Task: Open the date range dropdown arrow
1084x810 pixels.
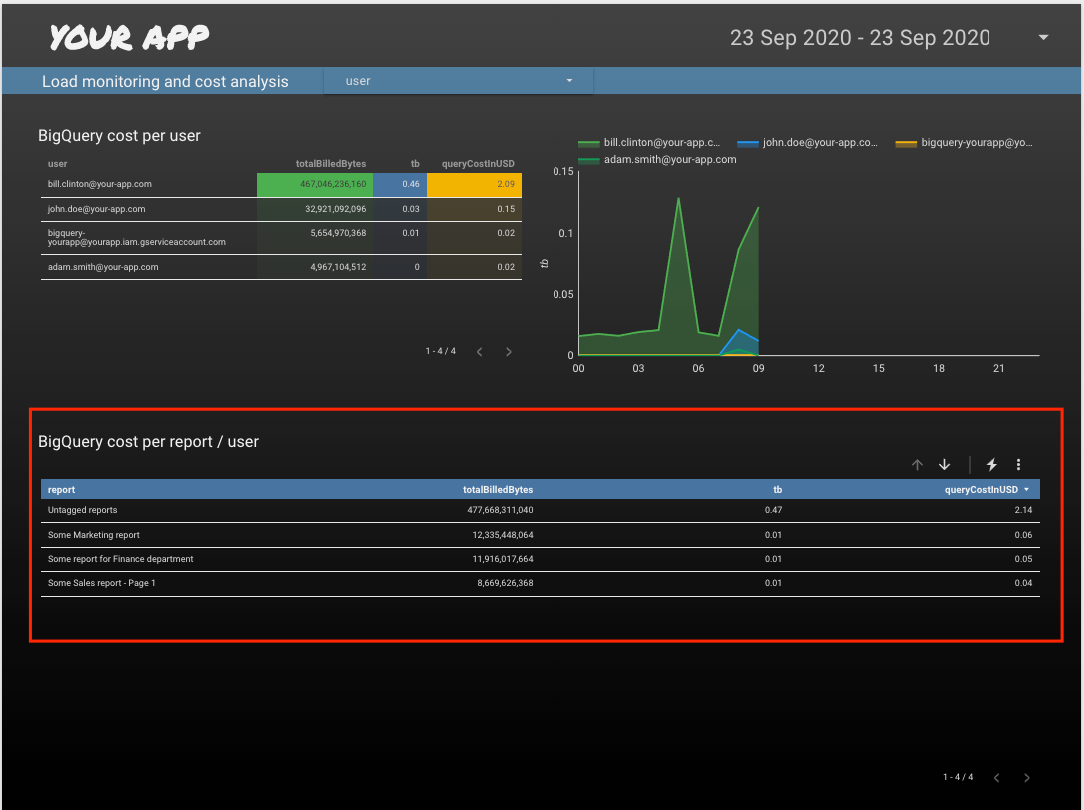Action: [x=1043, y=38]
